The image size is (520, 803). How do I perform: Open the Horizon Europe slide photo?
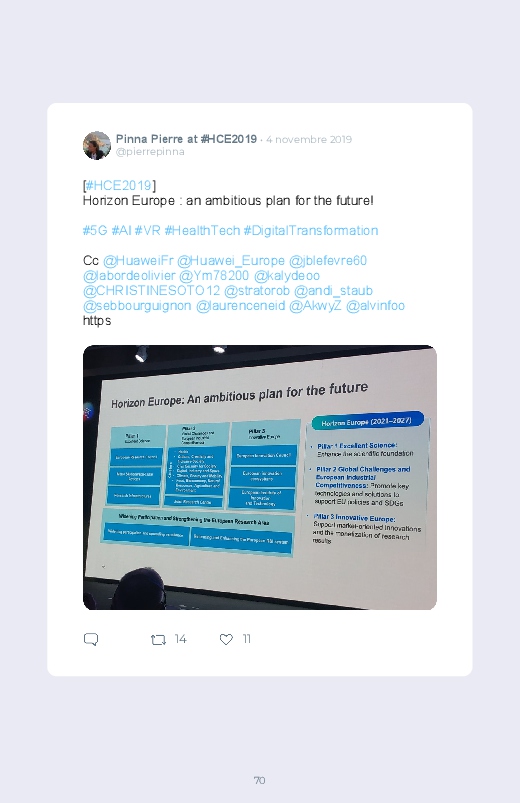tap(260, 477)
